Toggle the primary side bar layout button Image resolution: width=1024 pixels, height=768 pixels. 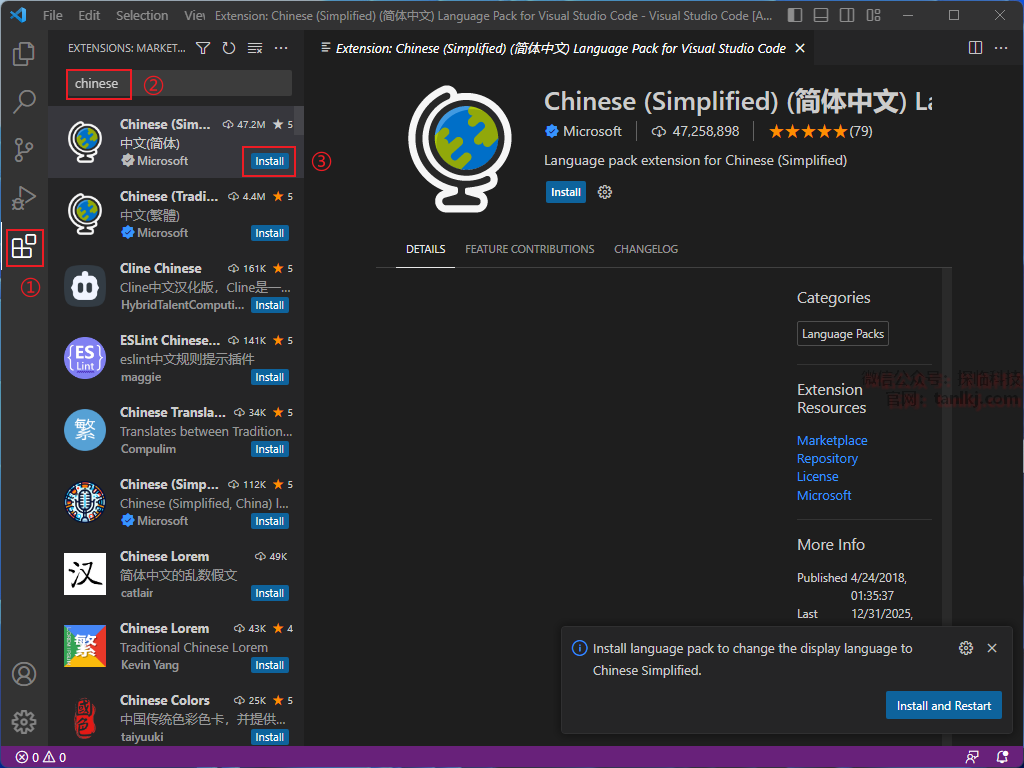795,16
